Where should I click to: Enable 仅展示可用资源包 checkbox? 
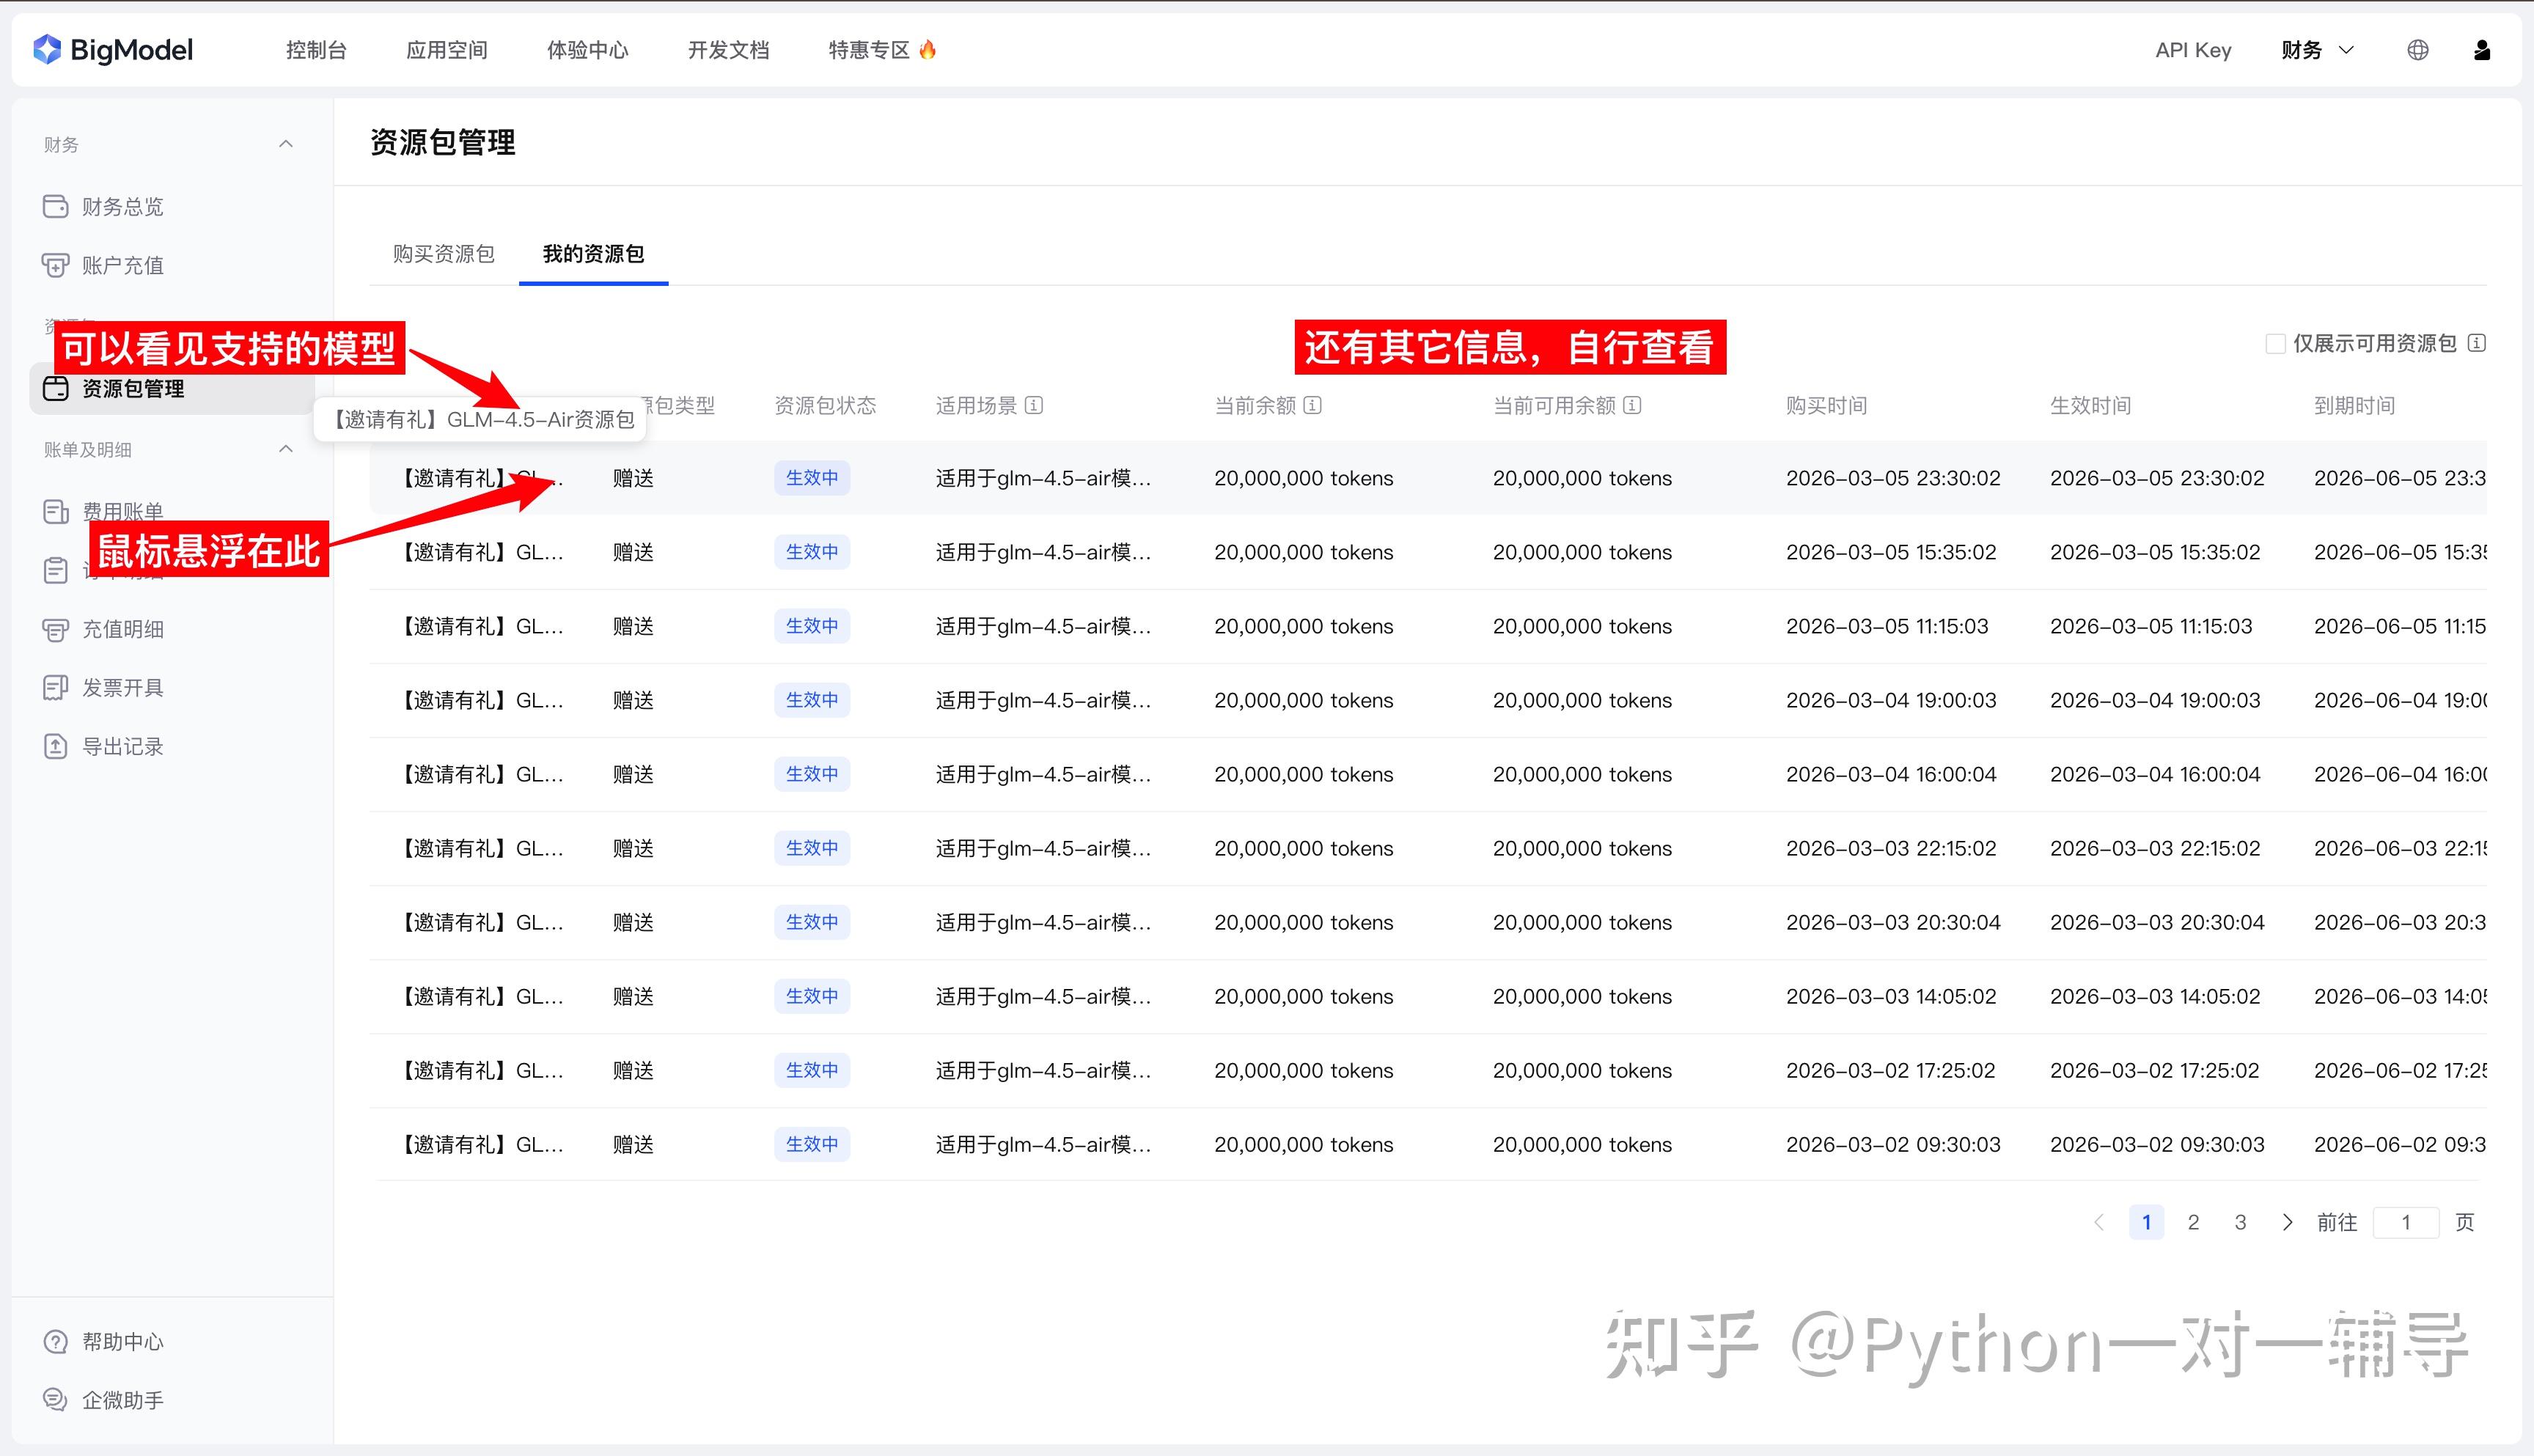2275,344
